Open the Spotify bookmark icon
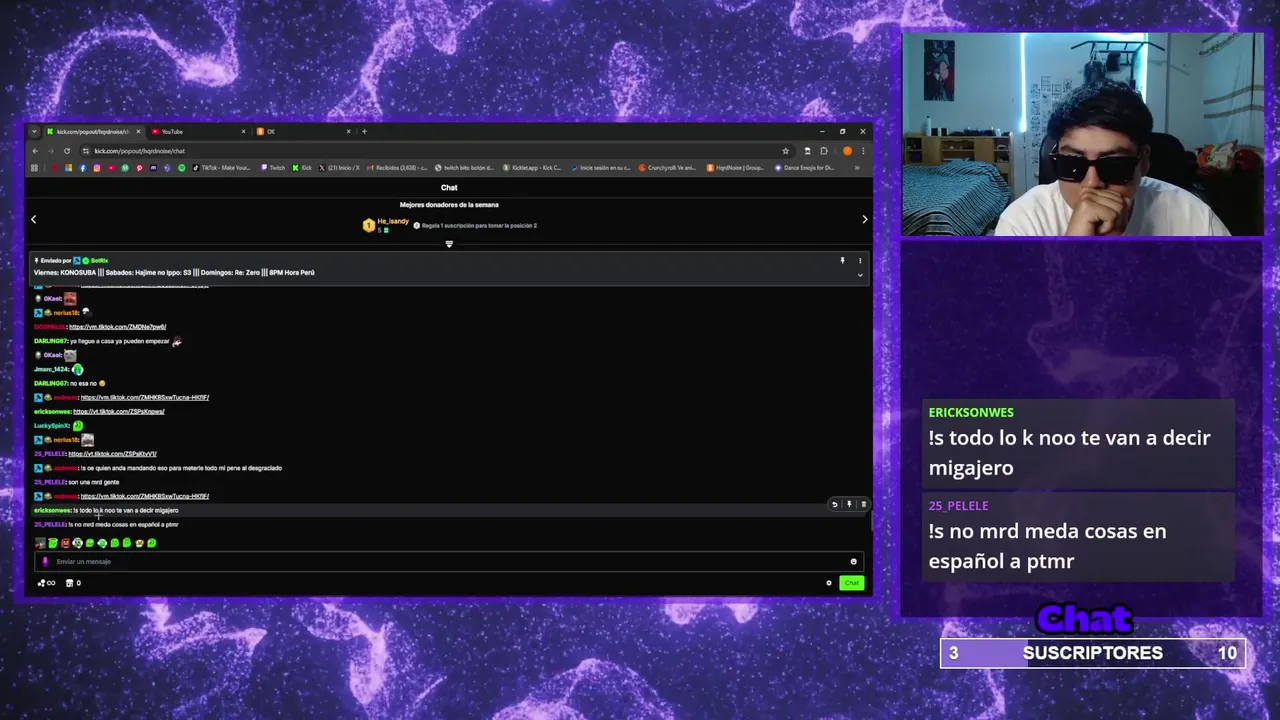 181,168
